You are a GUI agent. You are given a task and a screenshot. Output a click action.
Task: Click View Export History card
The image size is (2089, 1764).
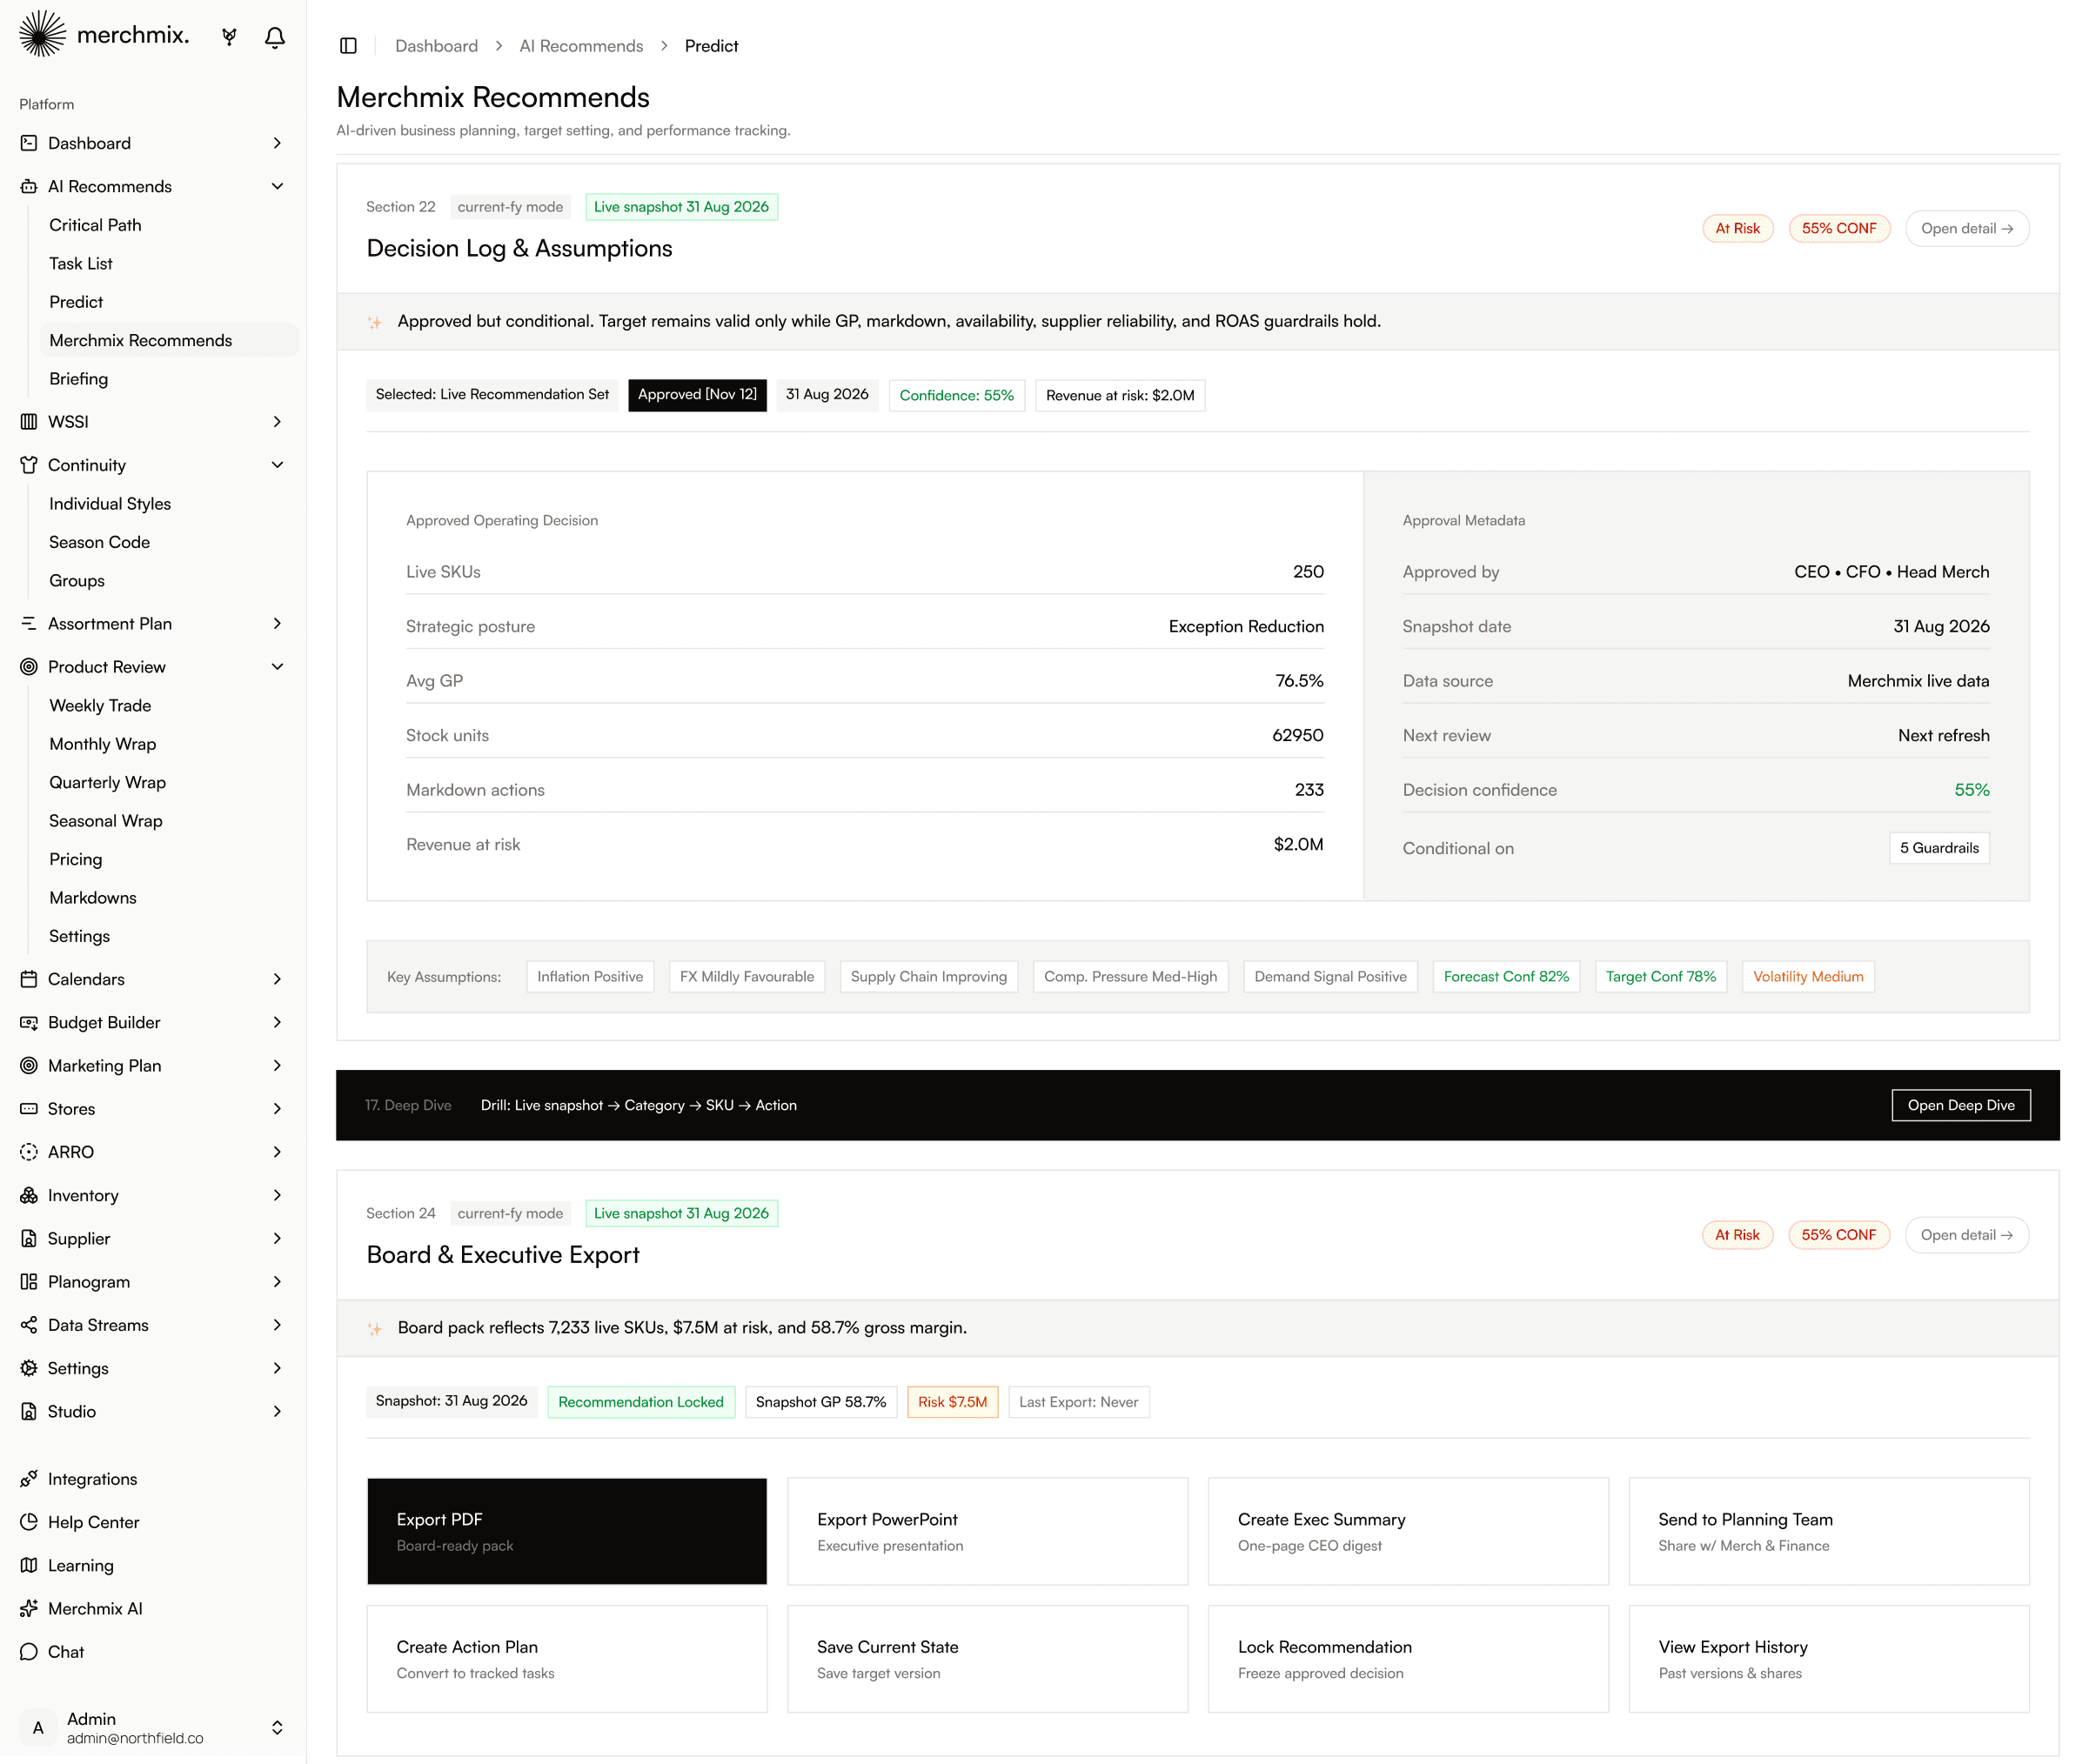click(1829, 1659)
